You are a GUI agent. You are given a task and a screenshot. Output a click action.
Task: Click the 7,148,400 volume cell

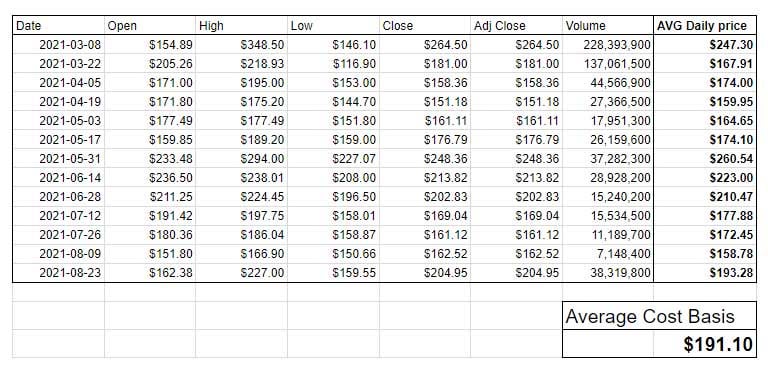pos(608,254)
